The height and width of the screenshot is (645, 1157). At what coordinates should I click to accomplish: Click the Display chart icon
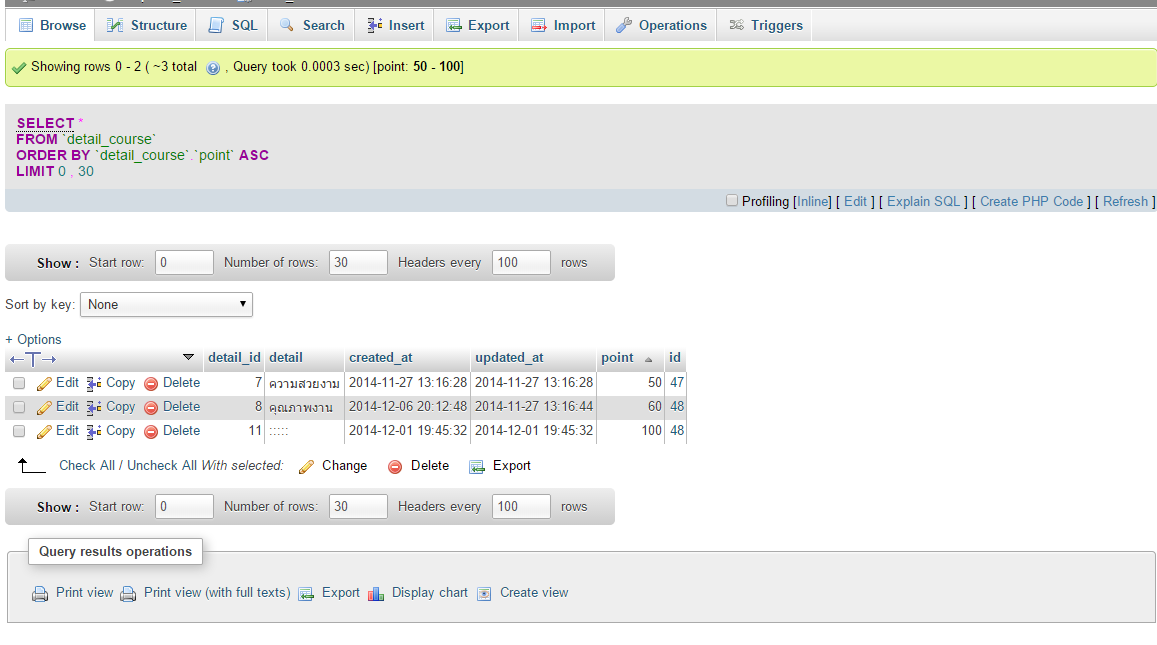(x=376, y=594)
